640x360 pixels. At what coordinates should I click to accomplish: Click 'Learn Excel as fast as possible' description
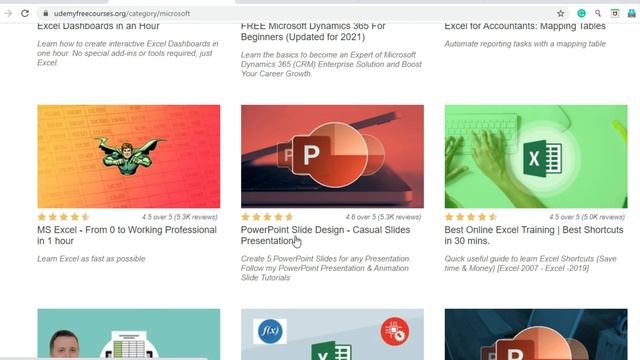[x=91, y=259]
